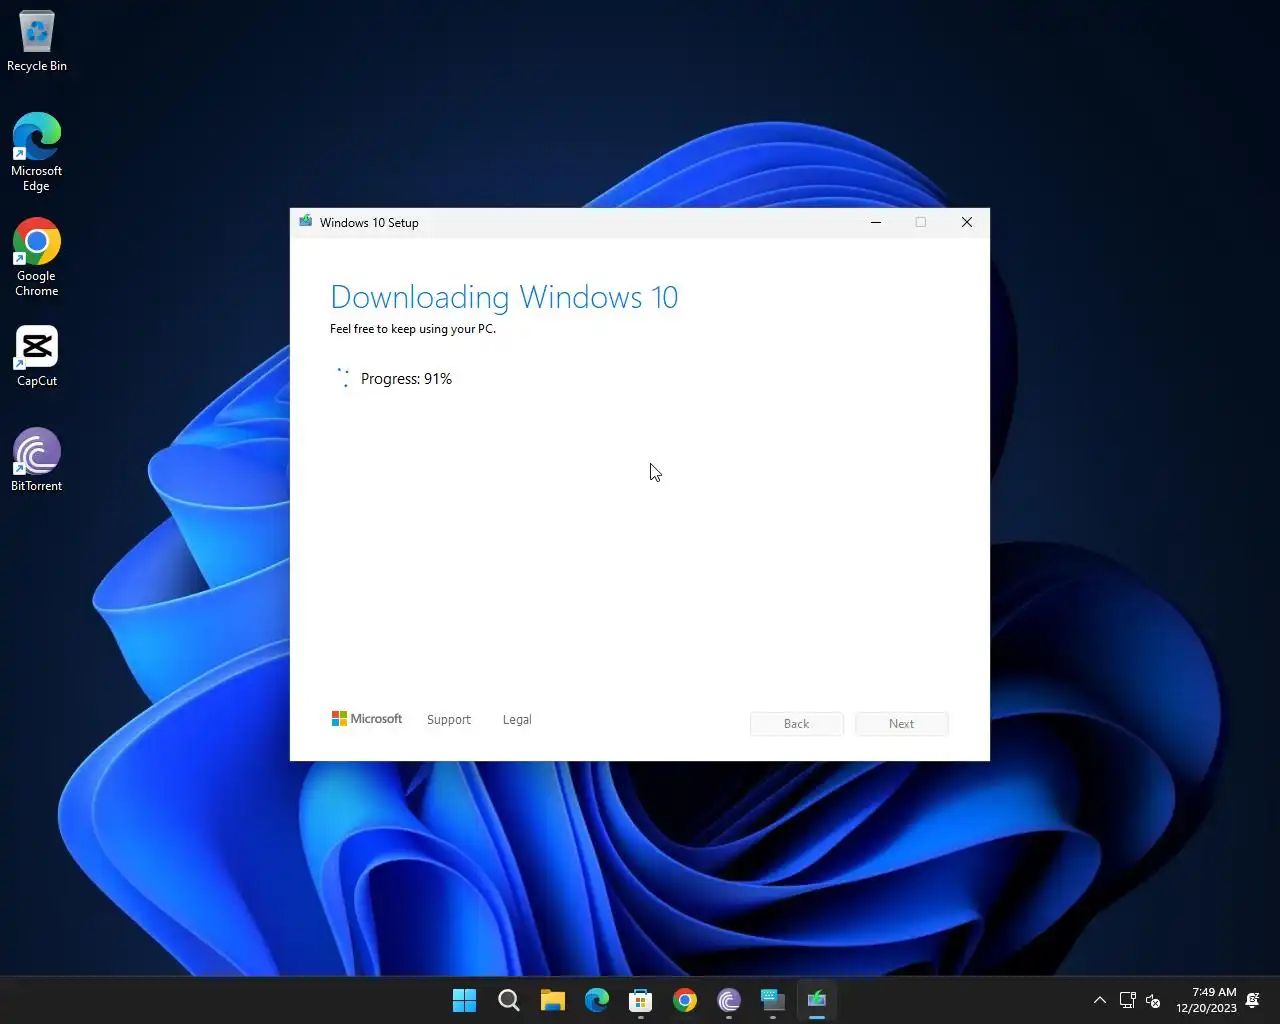Open Microsoft Store from the taskbar
1280x1024 pixels.
[641, 1000]
